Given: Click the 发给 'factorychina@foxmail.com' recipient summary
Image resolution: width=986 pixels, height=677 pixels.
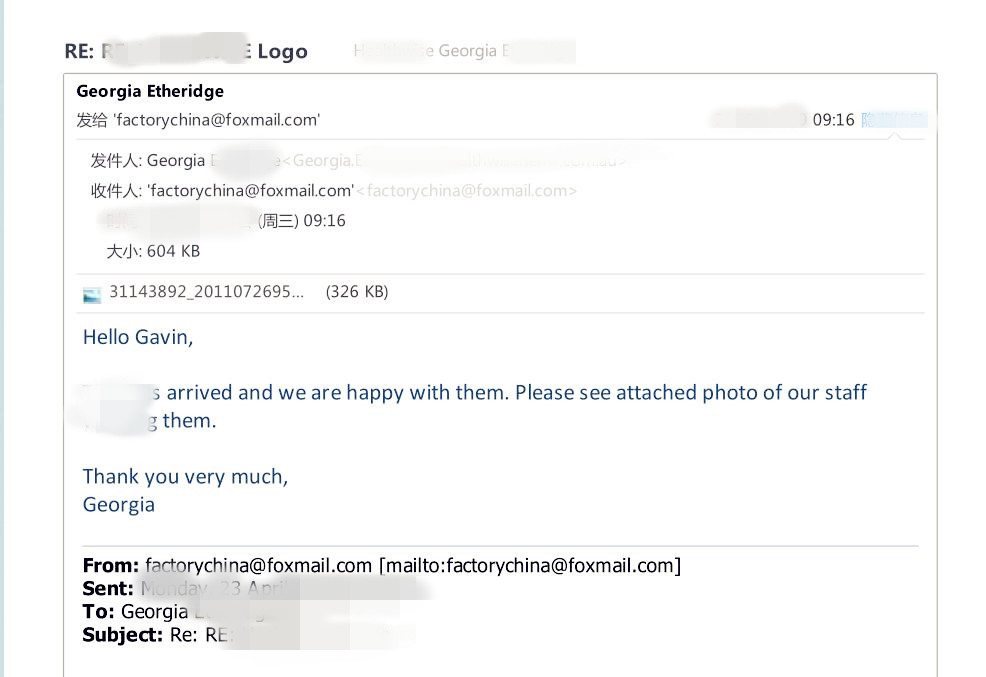Looking at the screenshot, I should pyautogui.click(x=198, y=120).
